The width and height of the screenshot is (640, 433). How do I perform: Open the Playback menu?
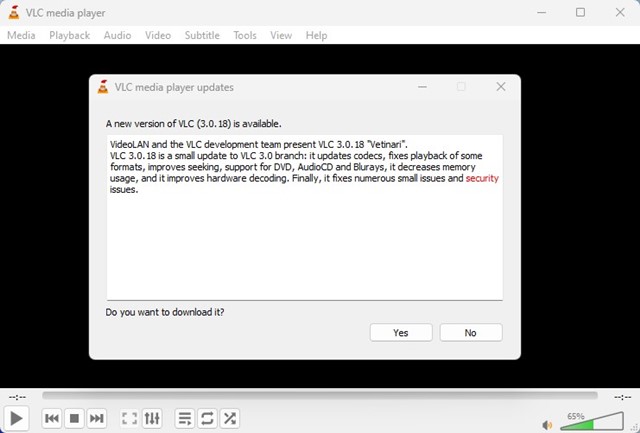tap(69, 35)
